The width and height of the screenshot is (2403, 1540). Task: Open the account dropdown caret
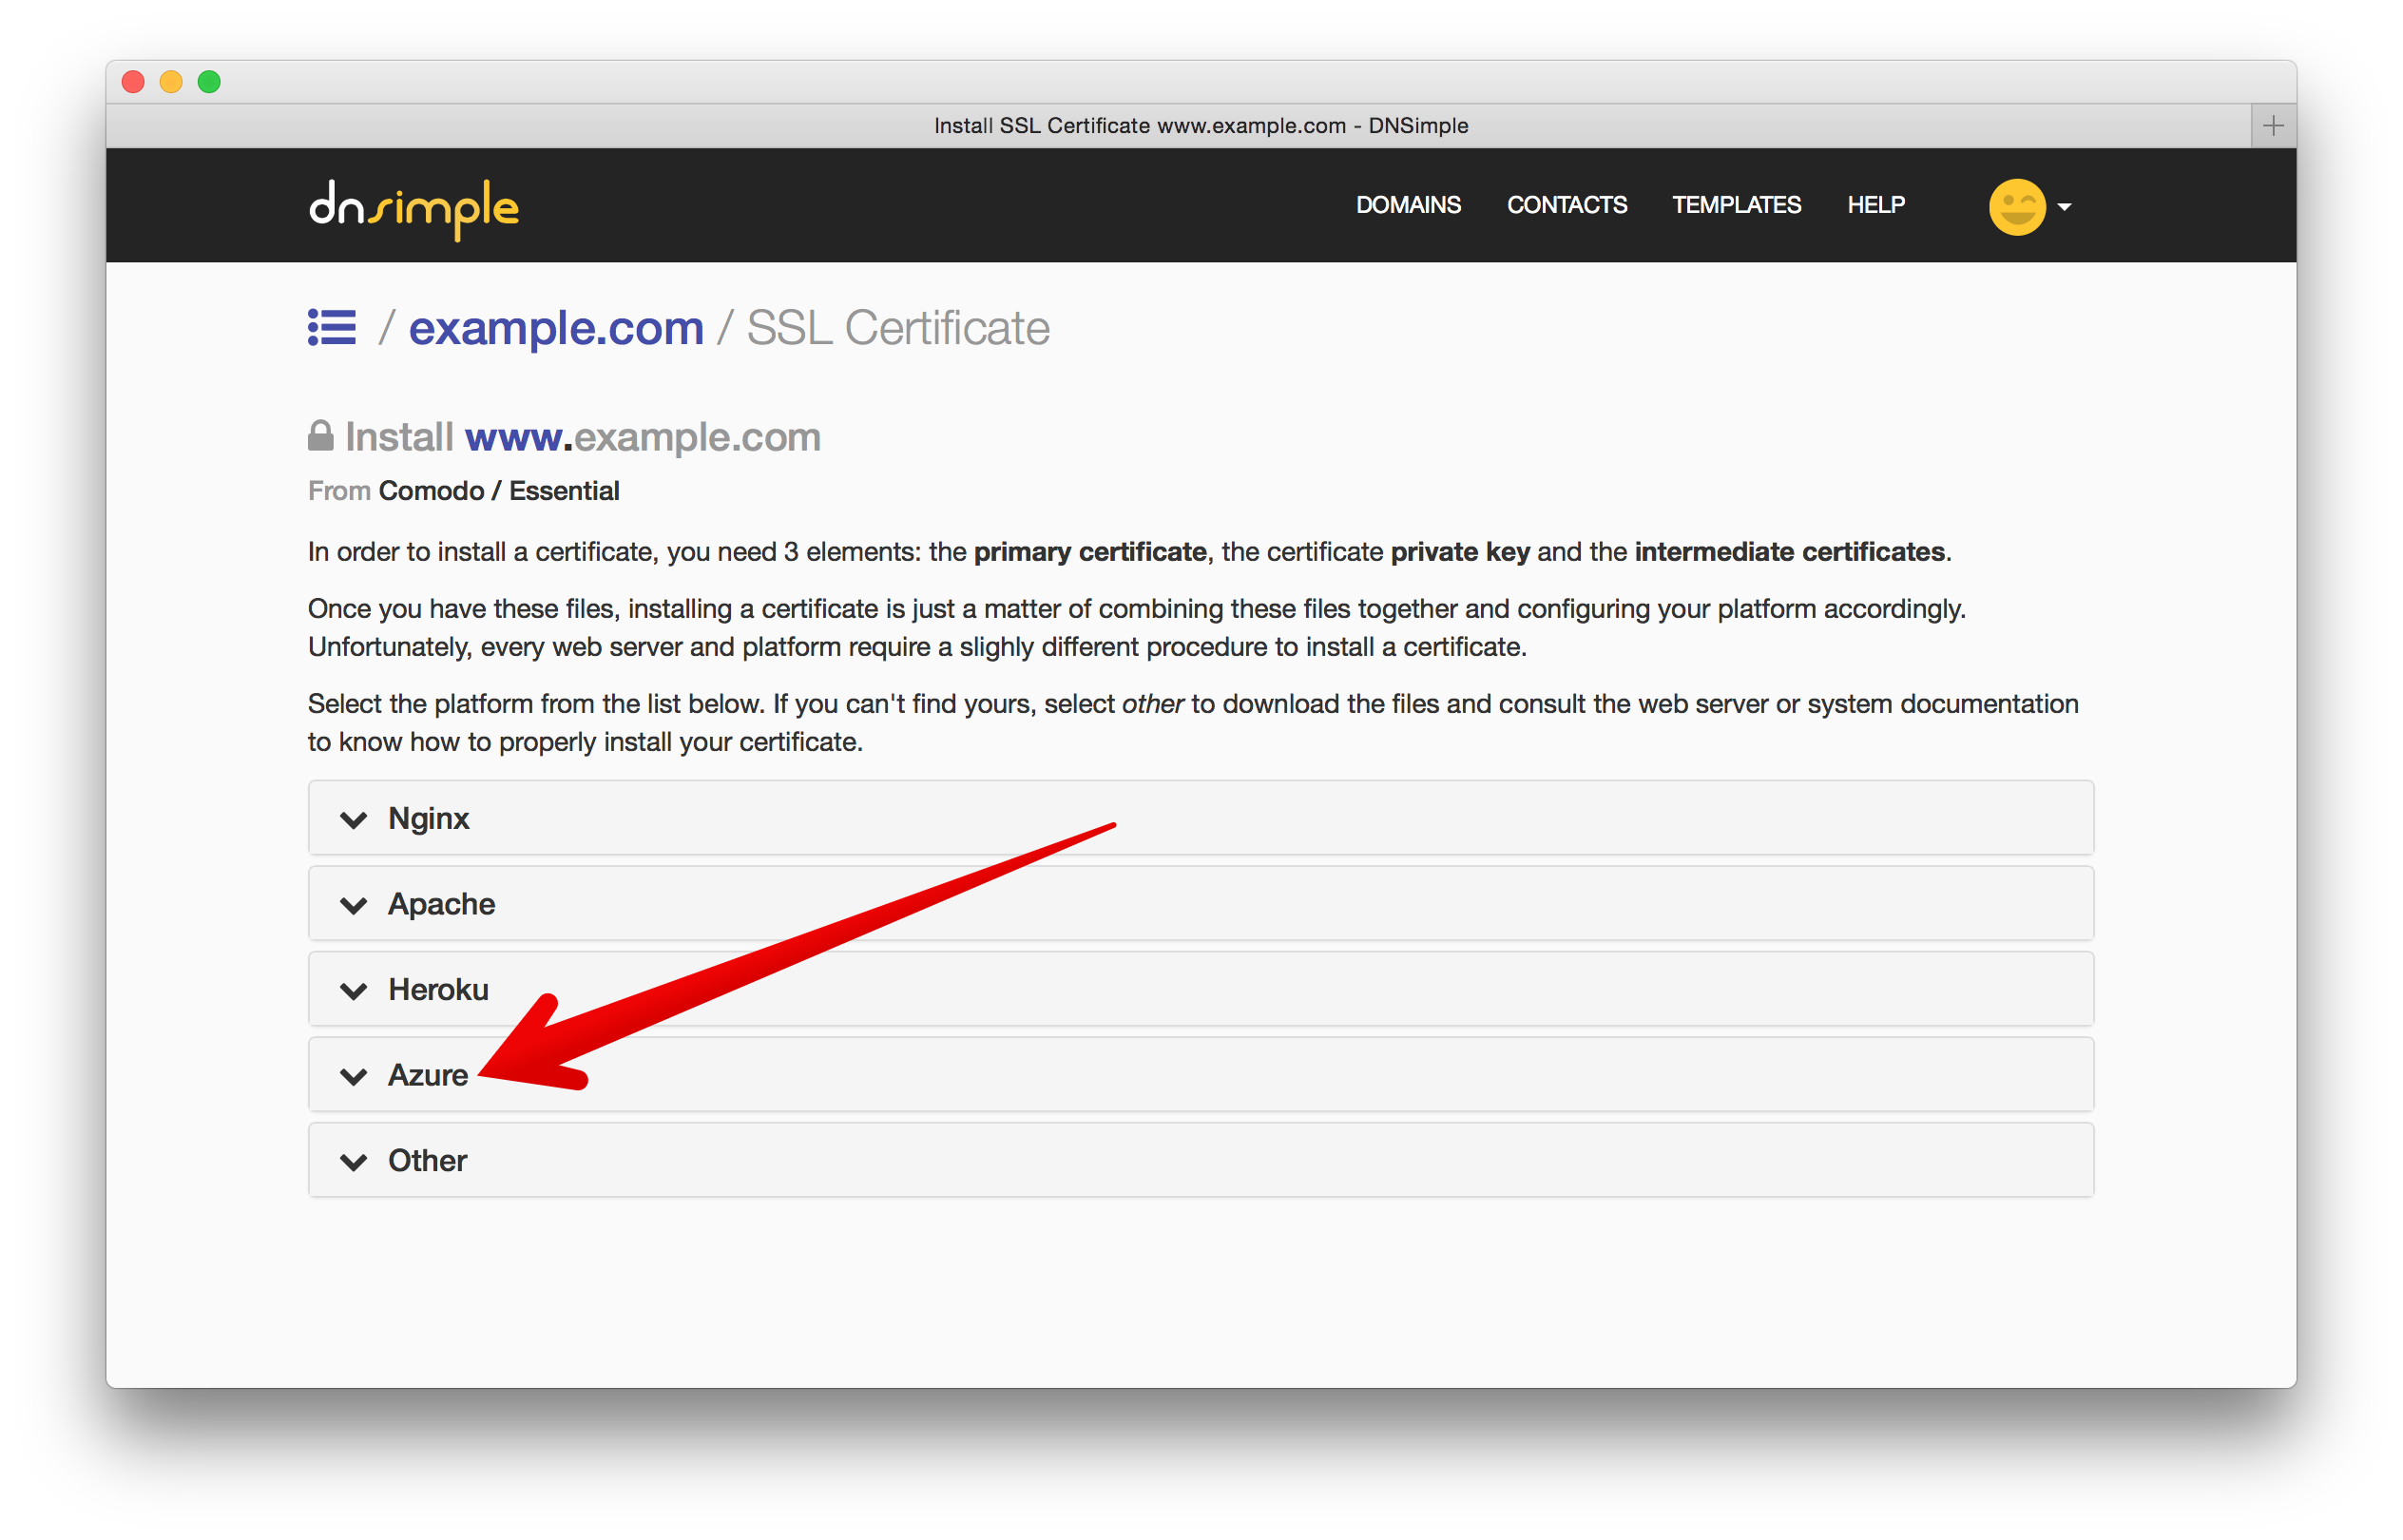click(x=2064, y=207)
